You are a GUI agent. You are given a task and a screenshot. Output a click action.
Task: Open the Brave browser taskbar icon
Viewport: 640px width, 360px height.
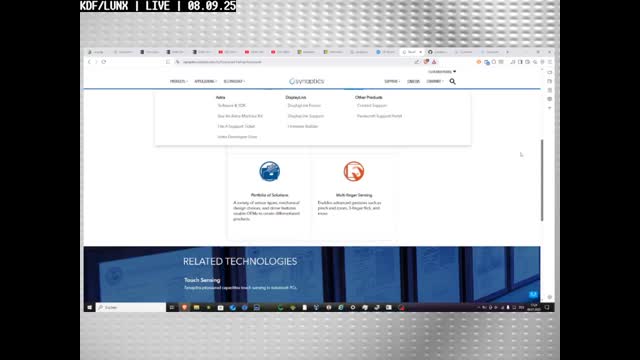click(x=184, y=307)
